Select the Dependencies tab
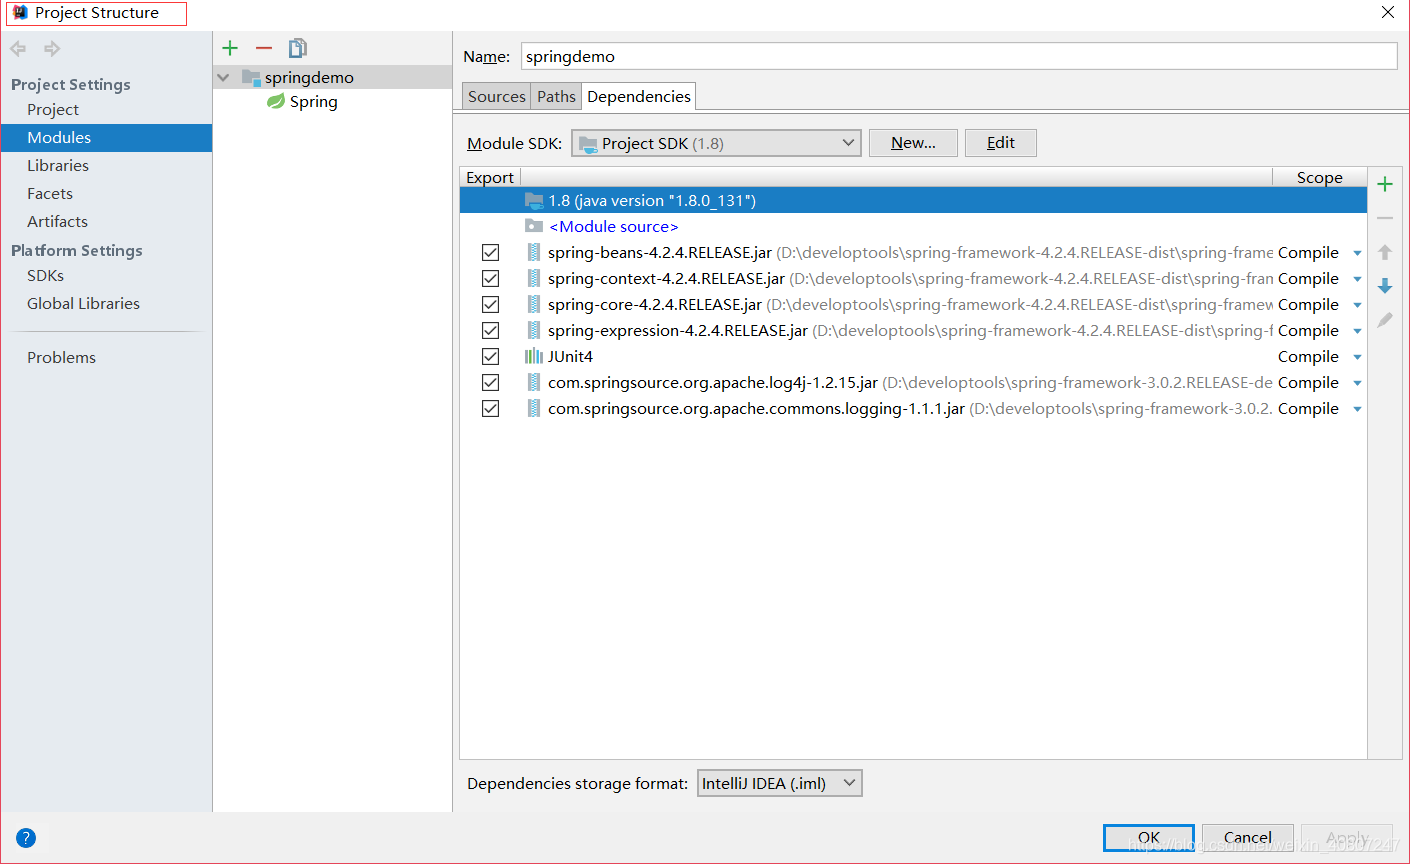The width and height of the screenshot is (1410, 864). point(639,96)
